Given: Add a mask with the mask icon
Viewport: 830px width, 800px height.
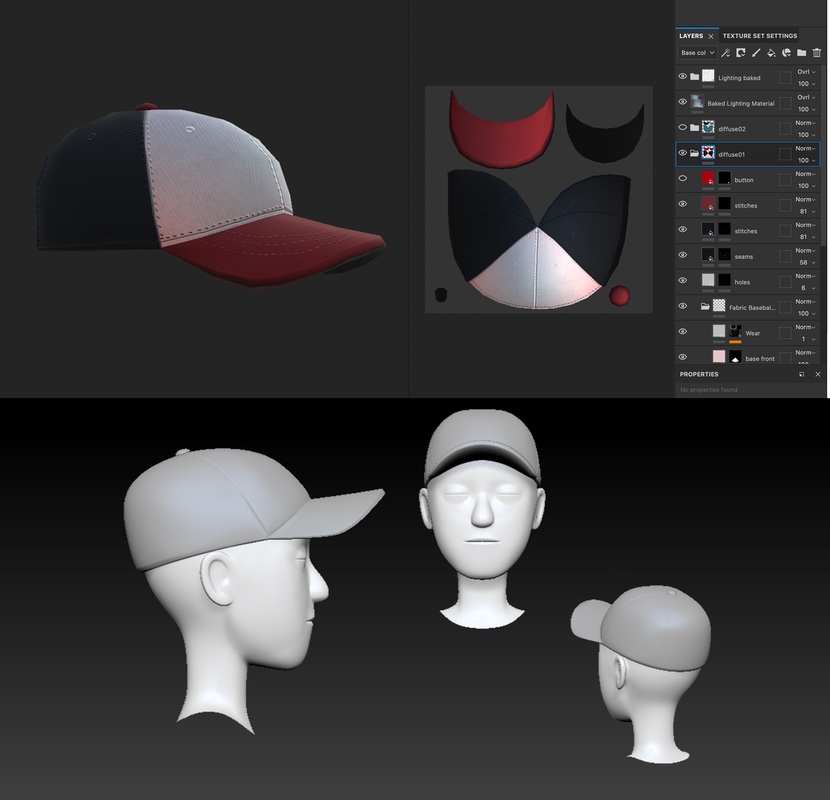Looking at the screenshot, I should pyautogui.click(x=741, y=52).
